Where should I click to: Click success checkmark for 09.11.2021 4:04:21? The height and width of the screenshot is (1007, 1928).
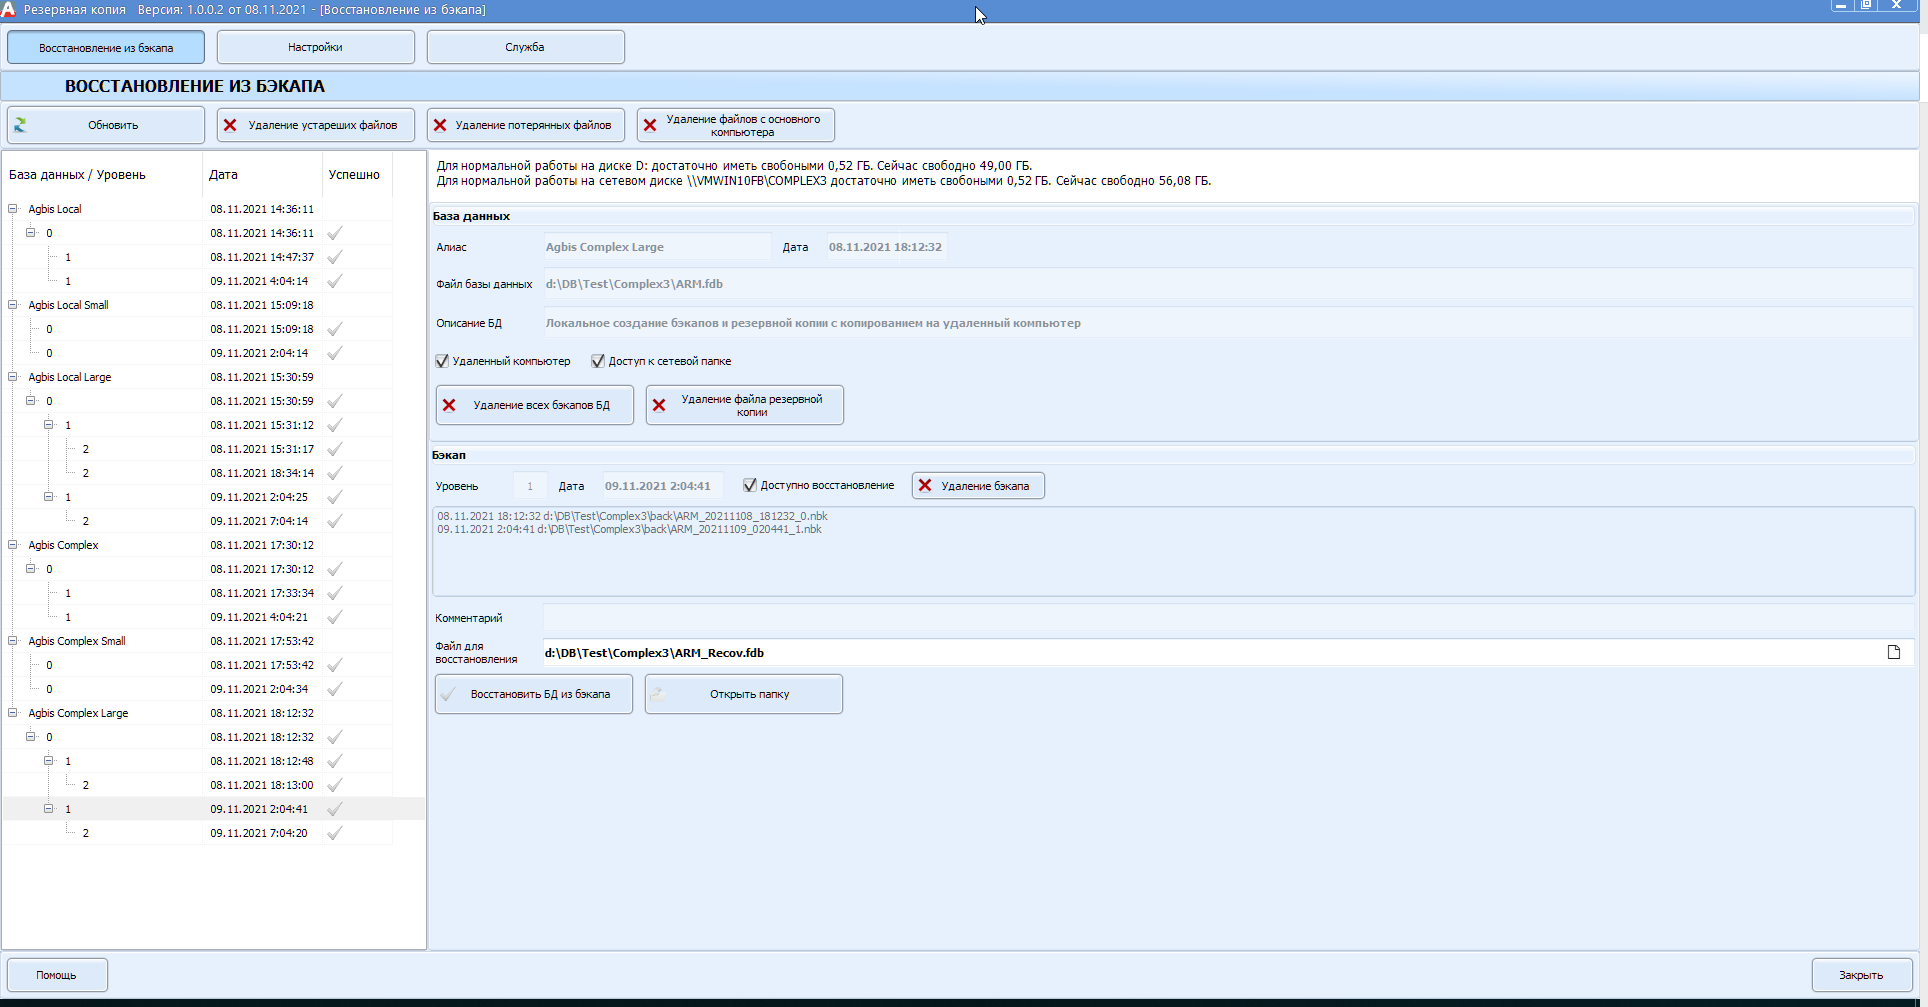point(335,617)
